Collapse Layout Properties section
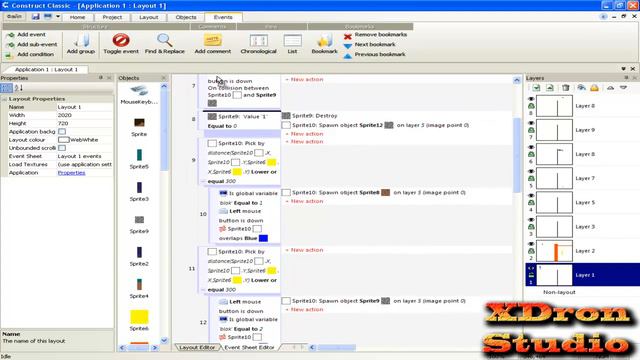This screenshot has height=360, width=640. 4,99
